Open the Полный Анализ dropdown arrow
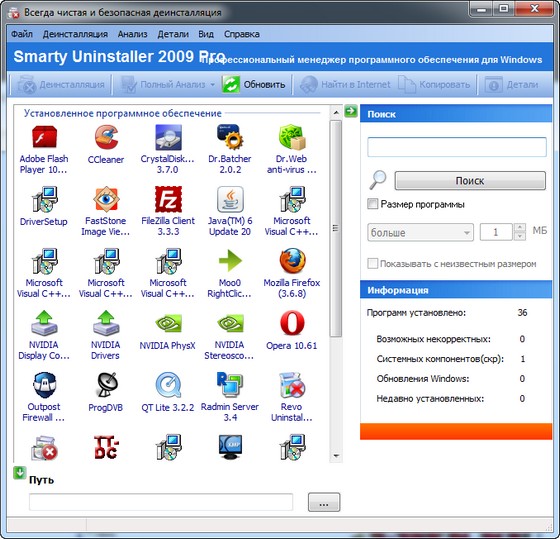The width and height of the screenshot is (560, 539). click(x=212, y=85)
